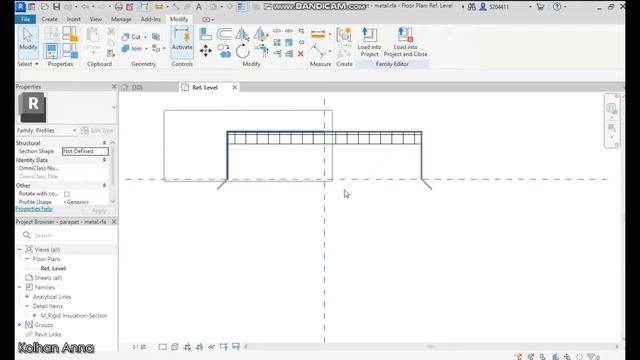Click Load into Project and Close
640x360 pixels.
(x=405, y=42)
